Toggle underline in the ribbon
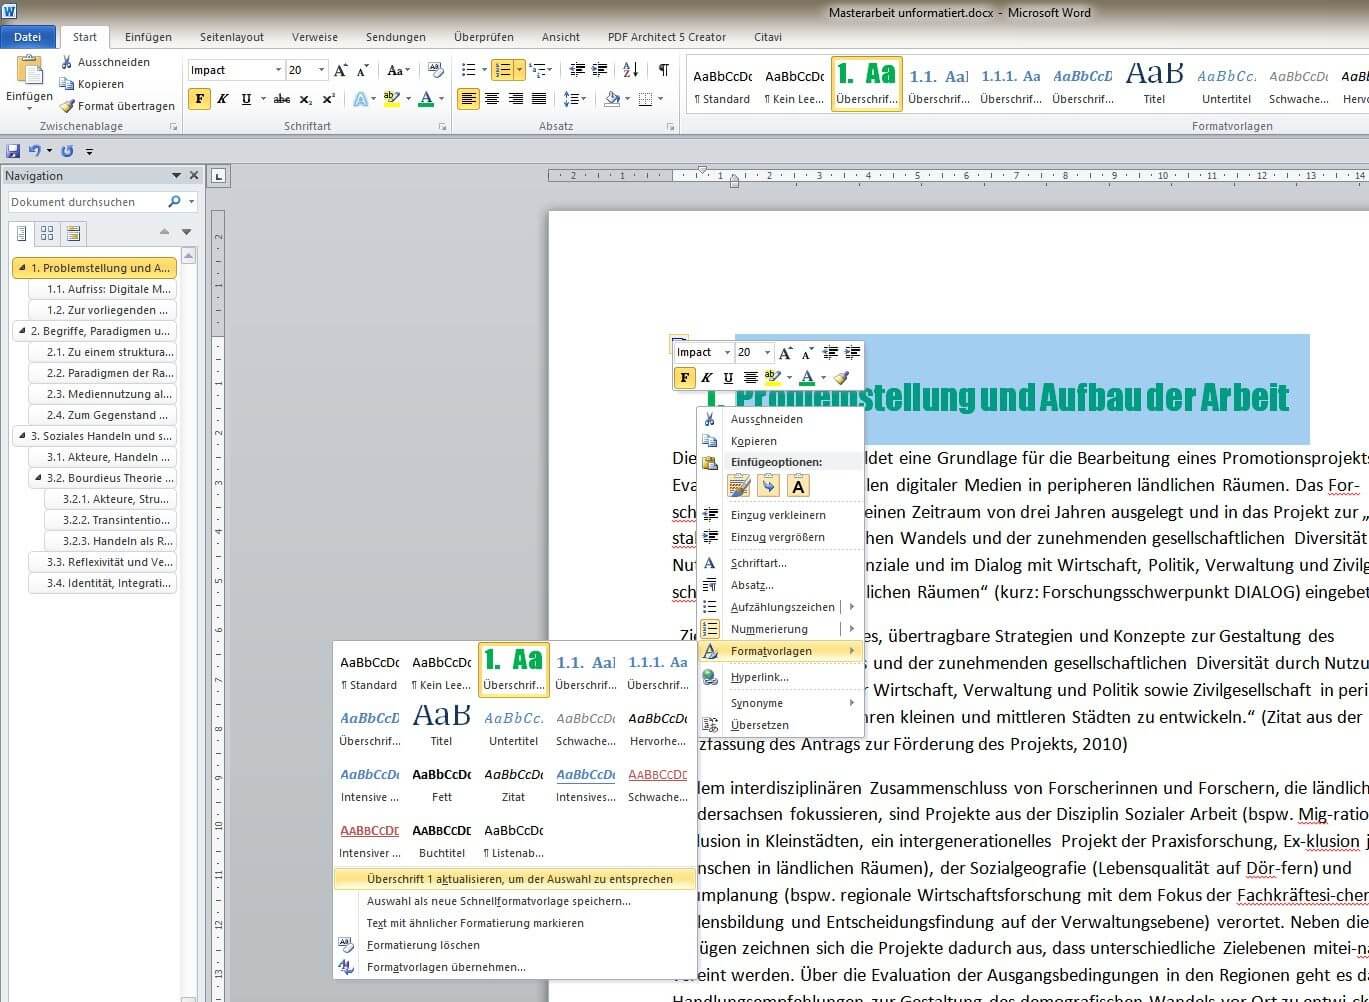1369x1002 pixels. tap(244, 99)
